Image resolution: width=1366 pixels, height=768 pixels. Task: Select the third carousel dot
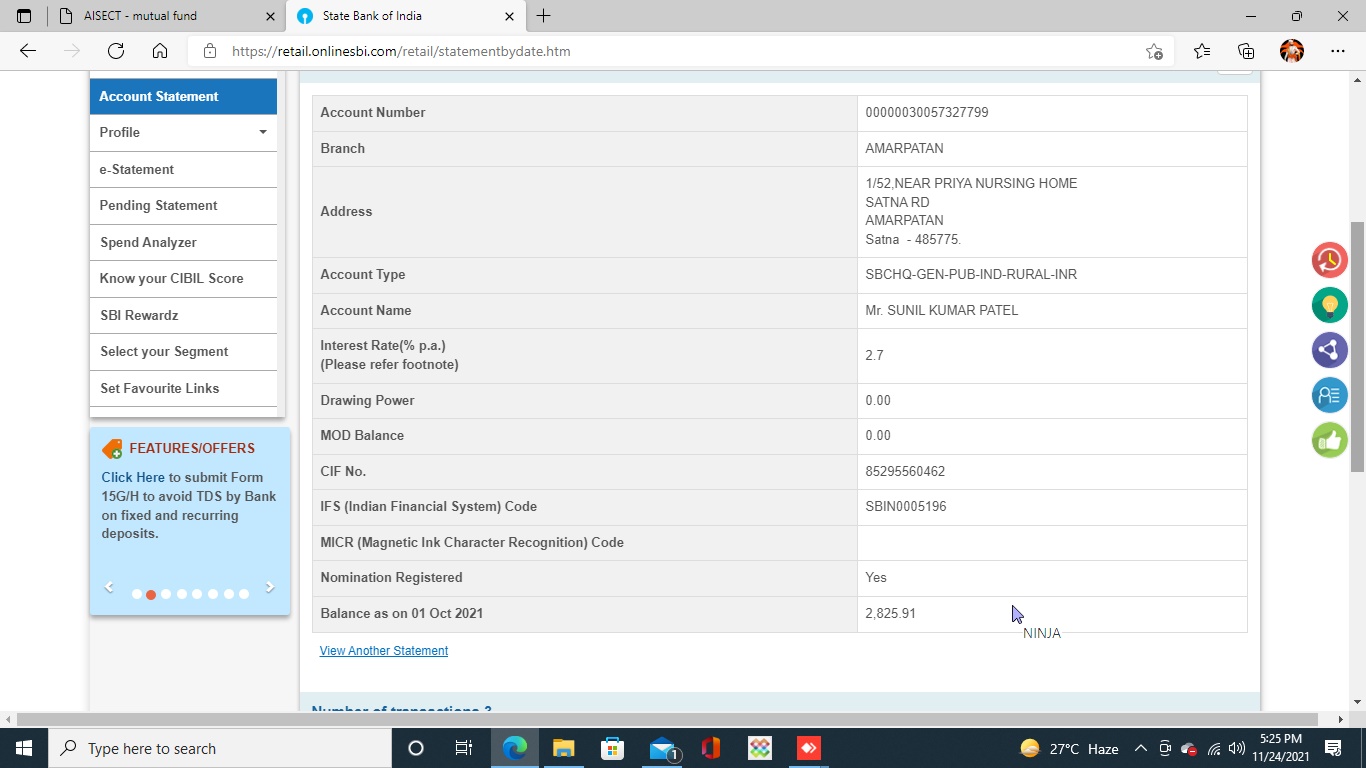click(x=166, y=594)
